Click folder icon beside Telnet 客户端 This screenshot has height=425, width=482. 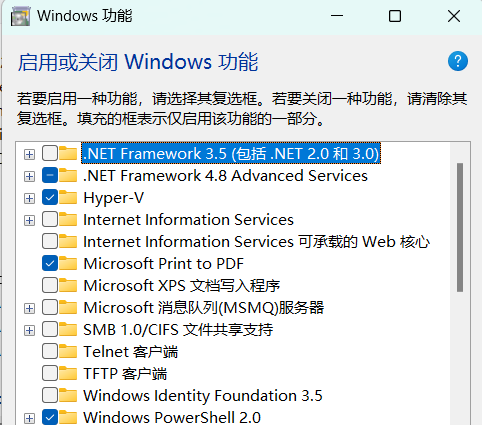pos(68,351)
